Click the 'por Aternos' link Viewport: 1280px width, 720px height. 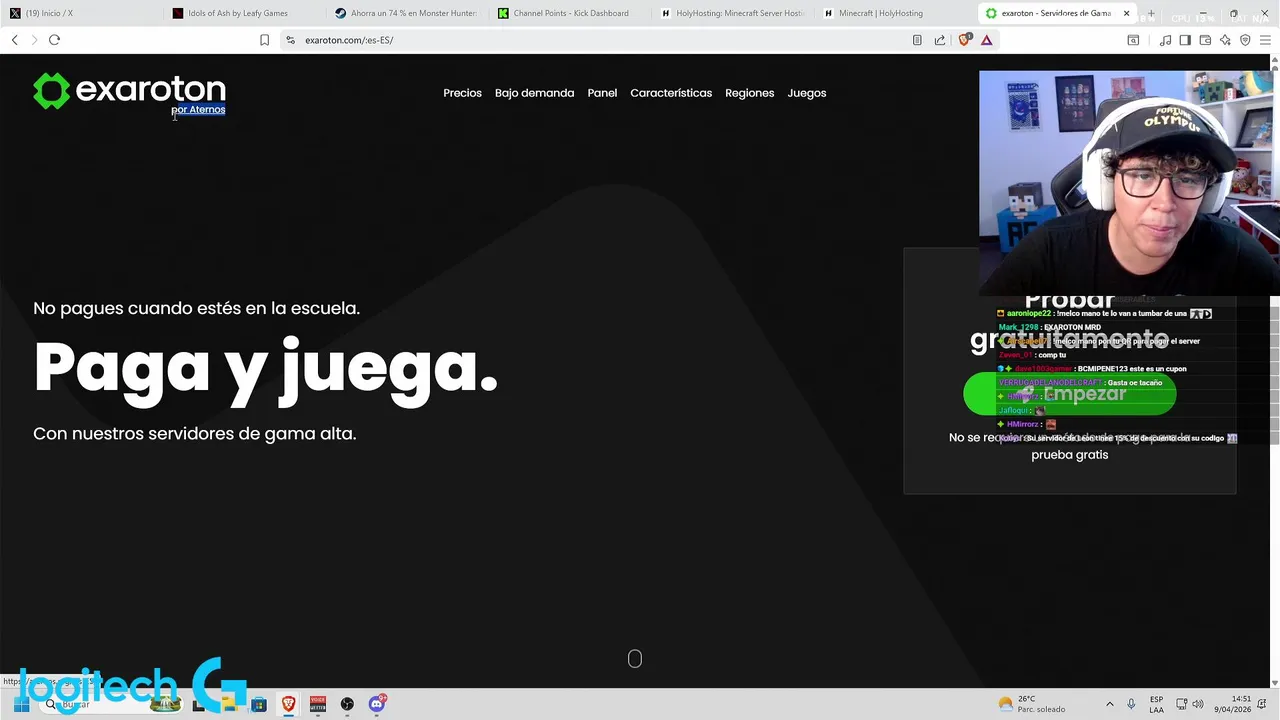tap(198, 110)
